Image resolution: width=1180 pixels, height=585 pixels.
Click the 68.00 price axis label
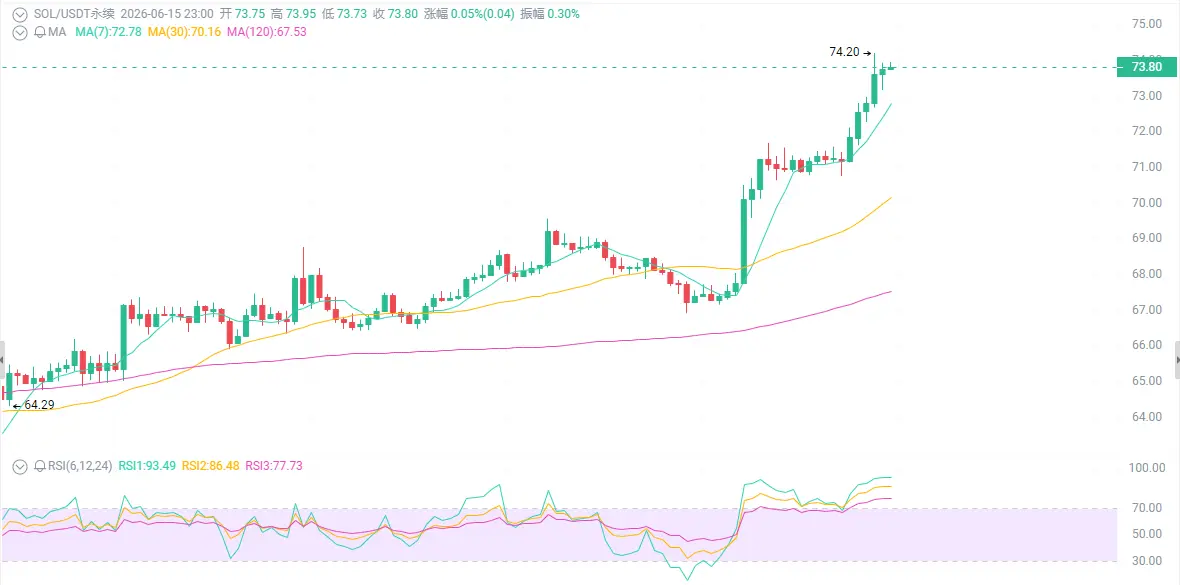point(1148,274)
